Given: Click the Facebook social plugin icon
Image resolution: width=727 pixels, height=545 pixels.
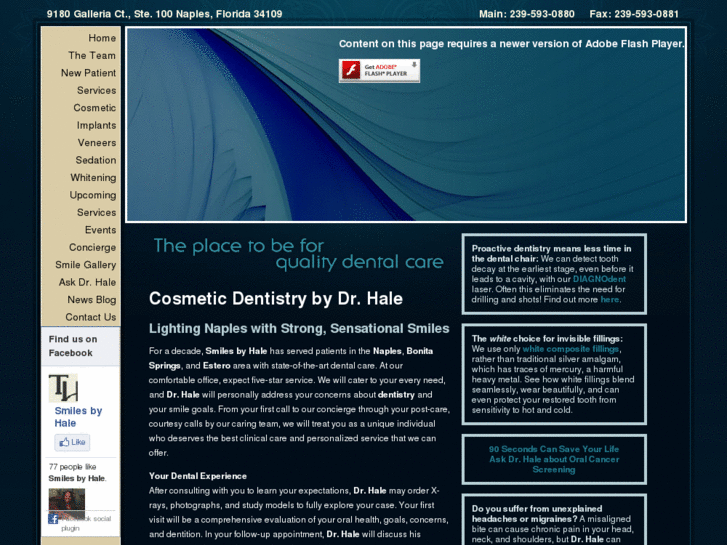Looking at the screenshot, I should tap(53, 519).
